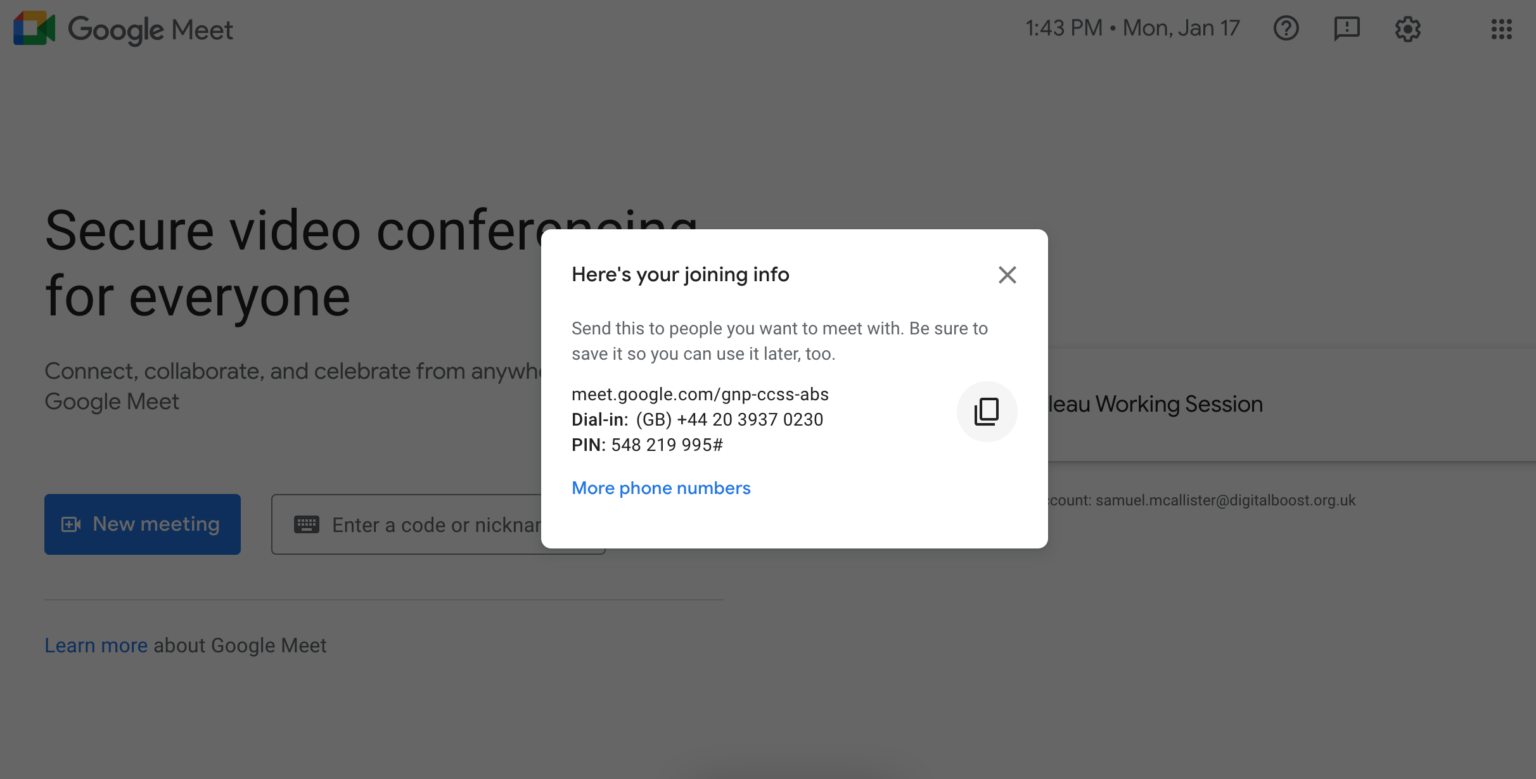The image size is (1536, 779).
Task: Click the samuel.mcallister account email text
Action: coord(1225,500)
